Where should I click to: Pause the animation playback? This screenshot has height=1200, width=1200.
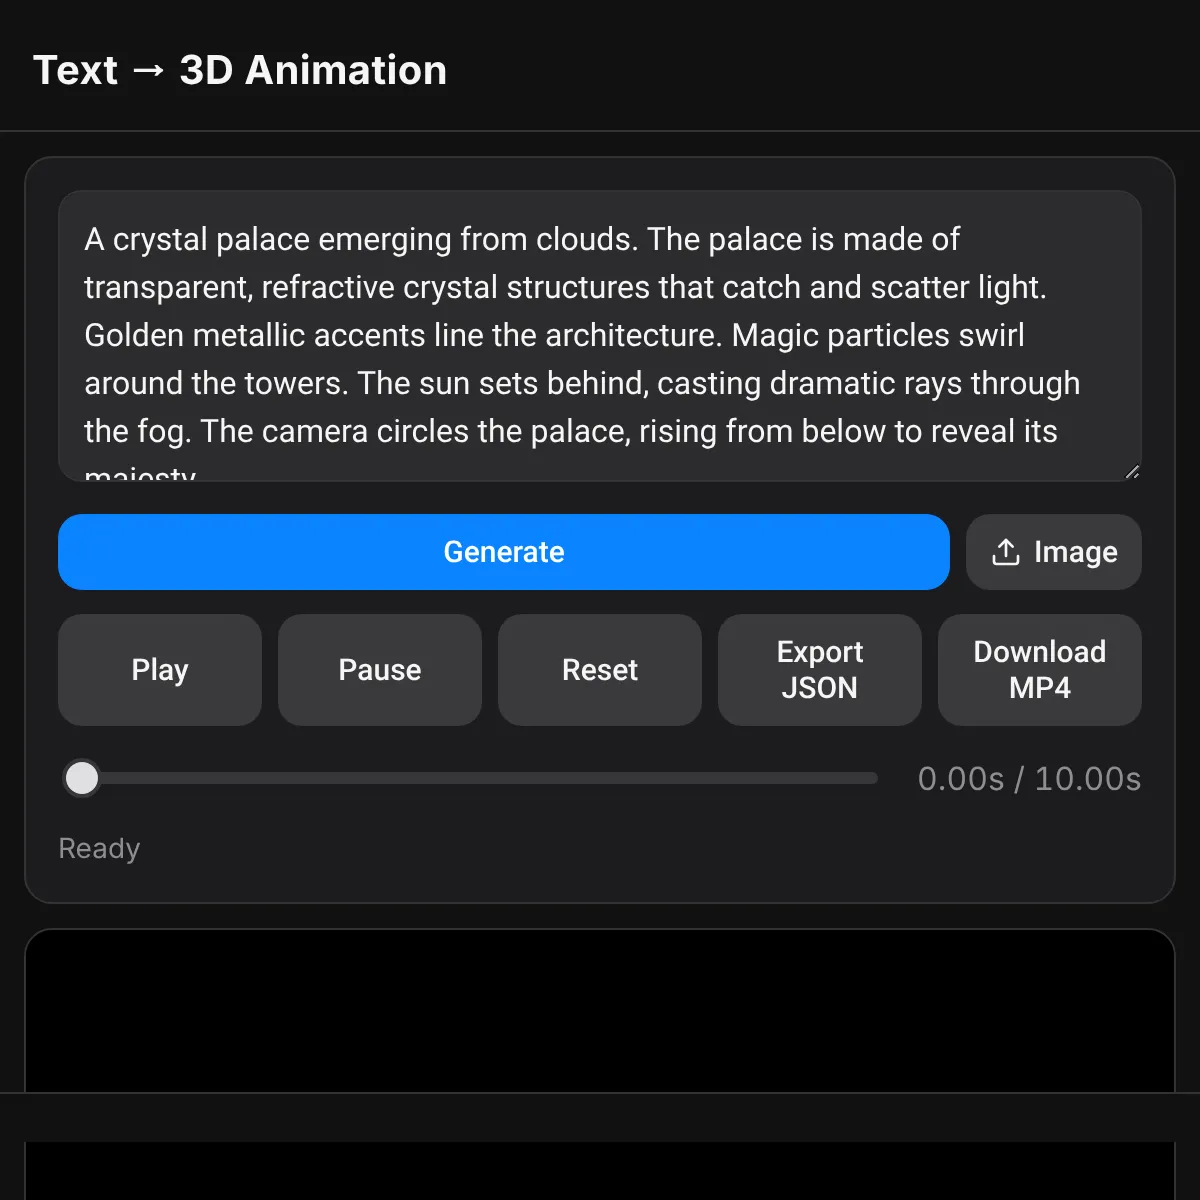380,670
